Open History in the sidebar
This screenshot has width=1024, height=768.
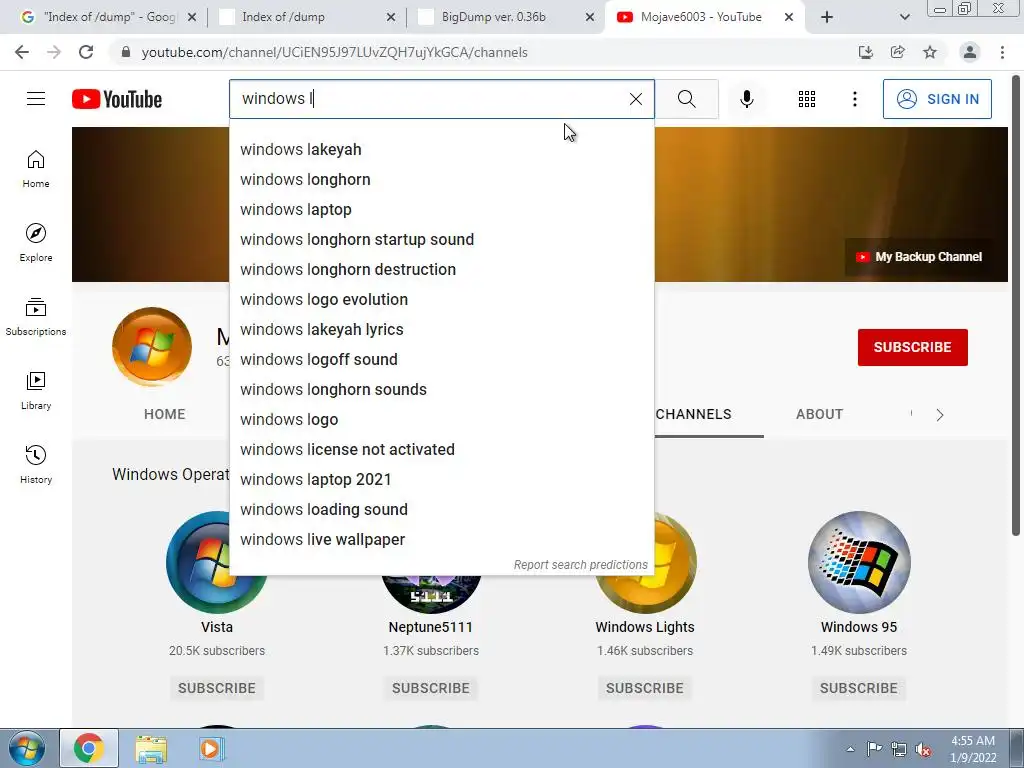point(36,464)
